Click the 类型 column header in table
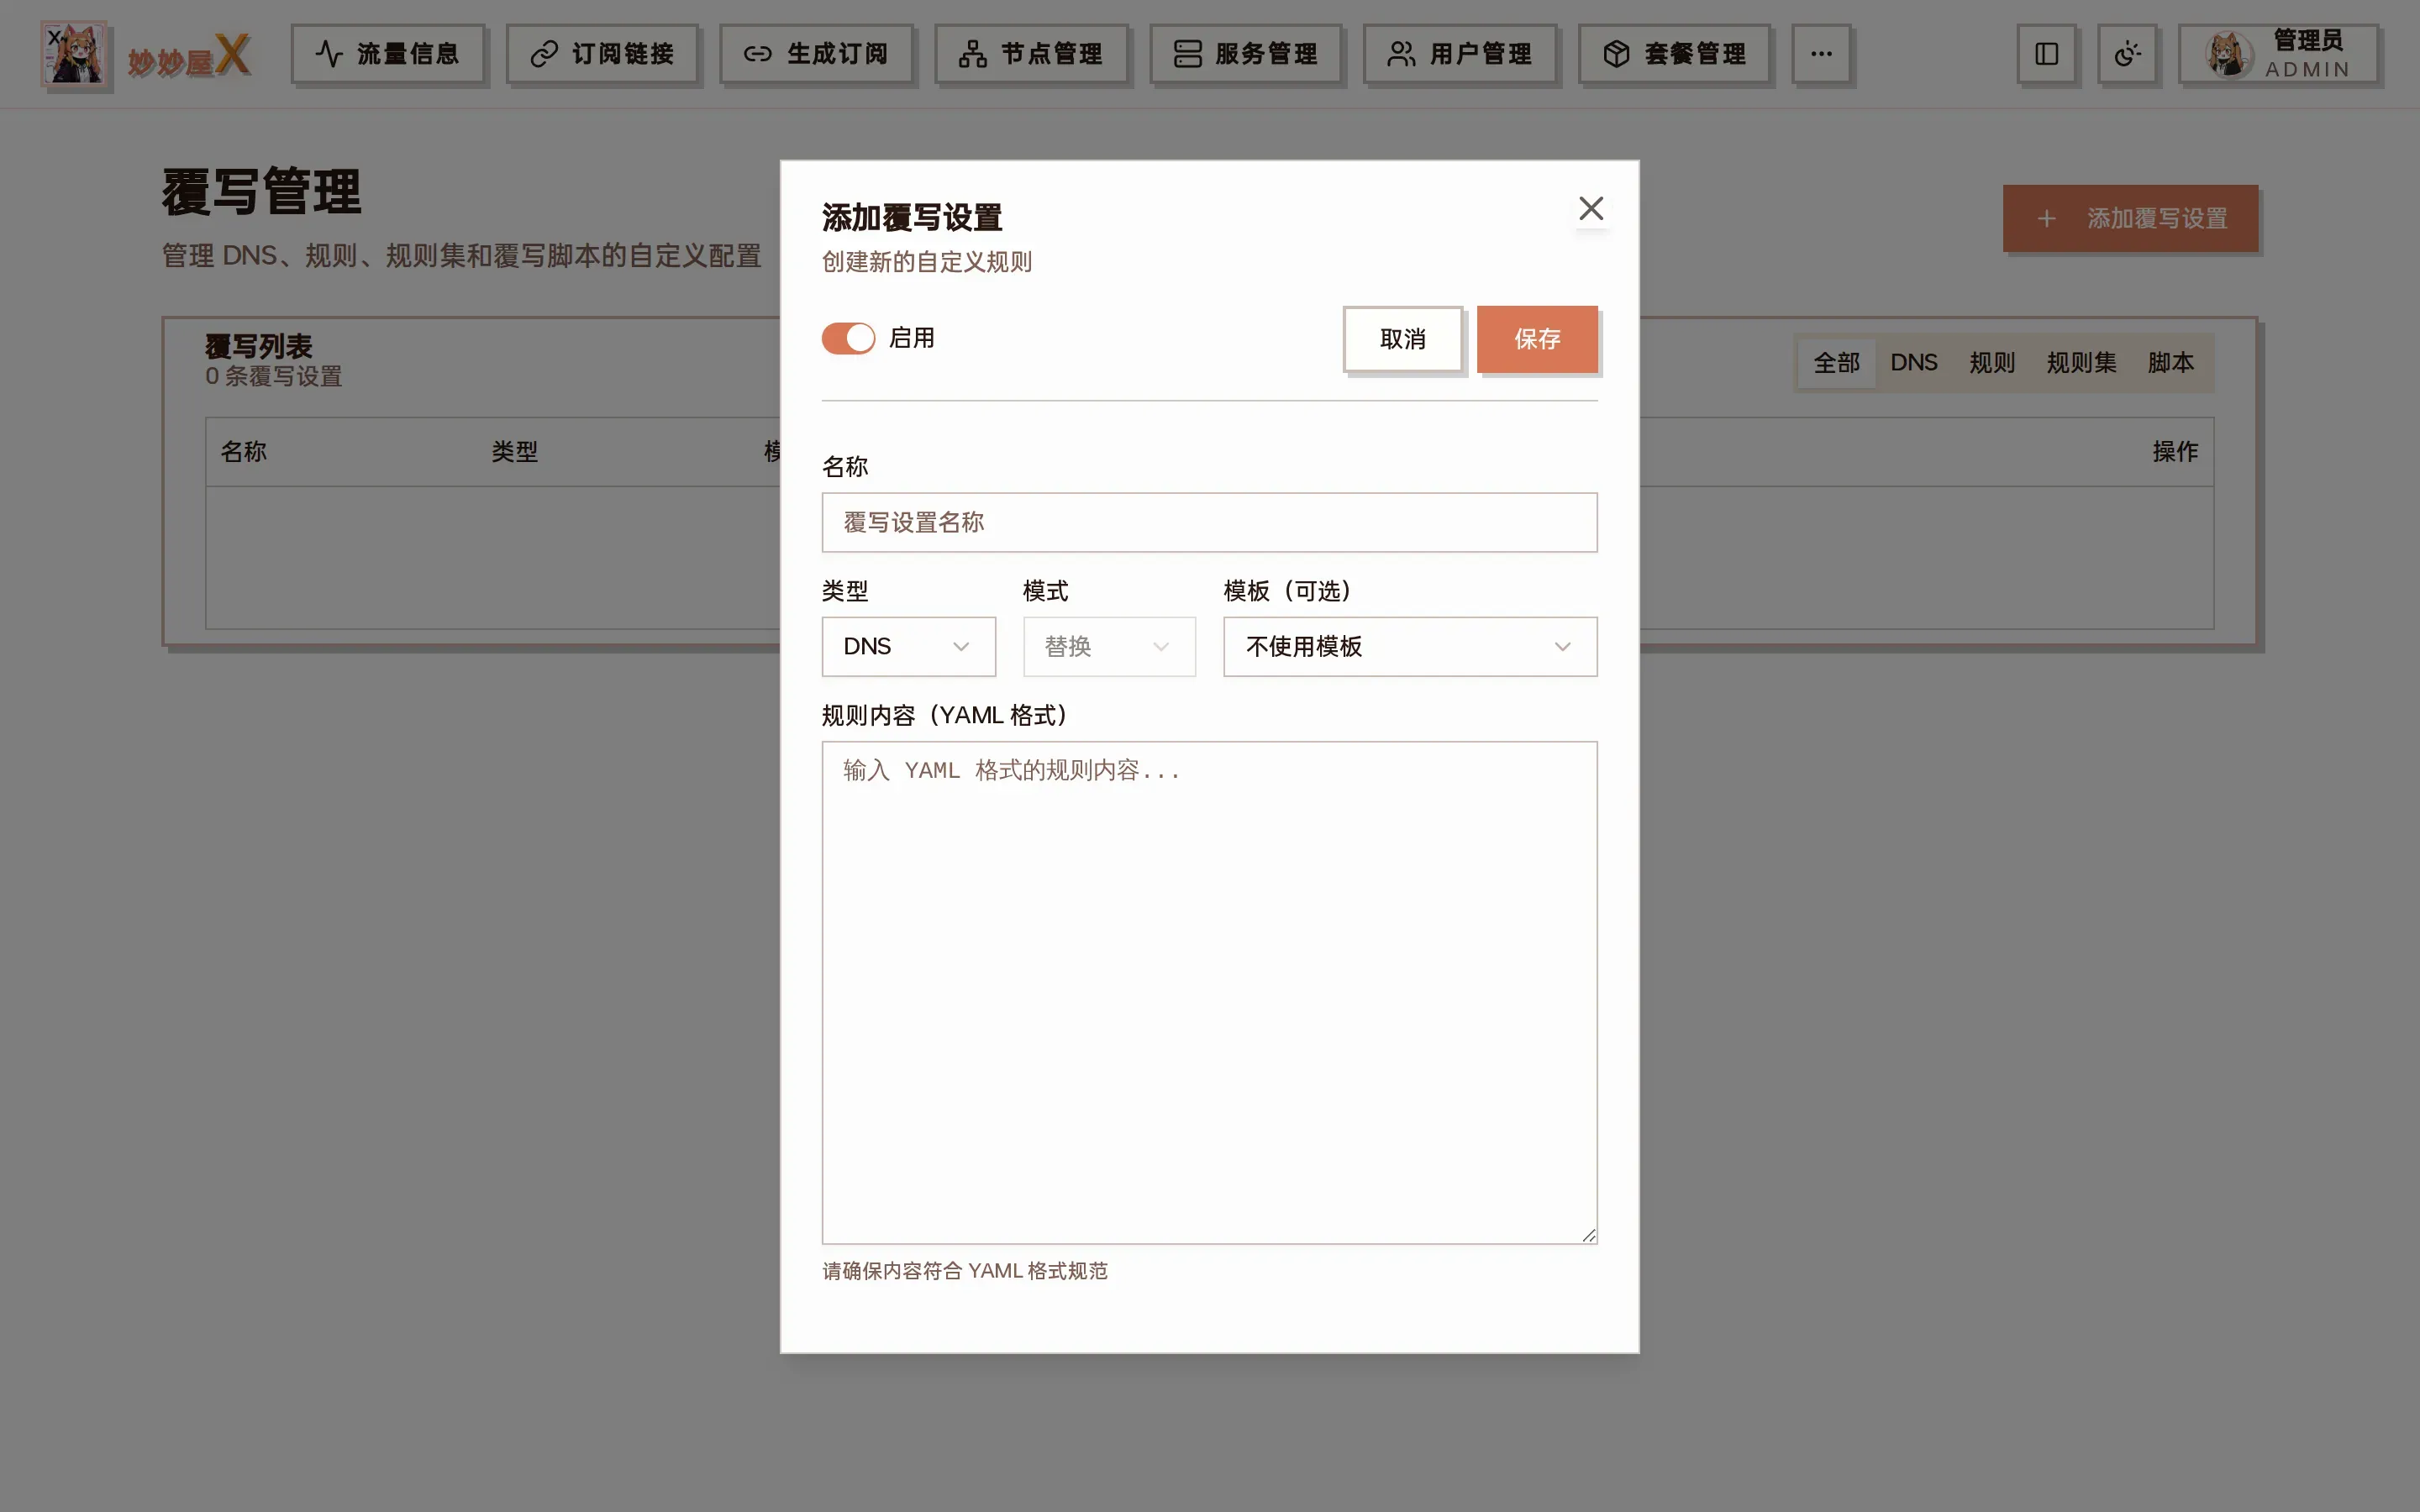This screenshot has height=1512, width=2420. tap(515, 451)
